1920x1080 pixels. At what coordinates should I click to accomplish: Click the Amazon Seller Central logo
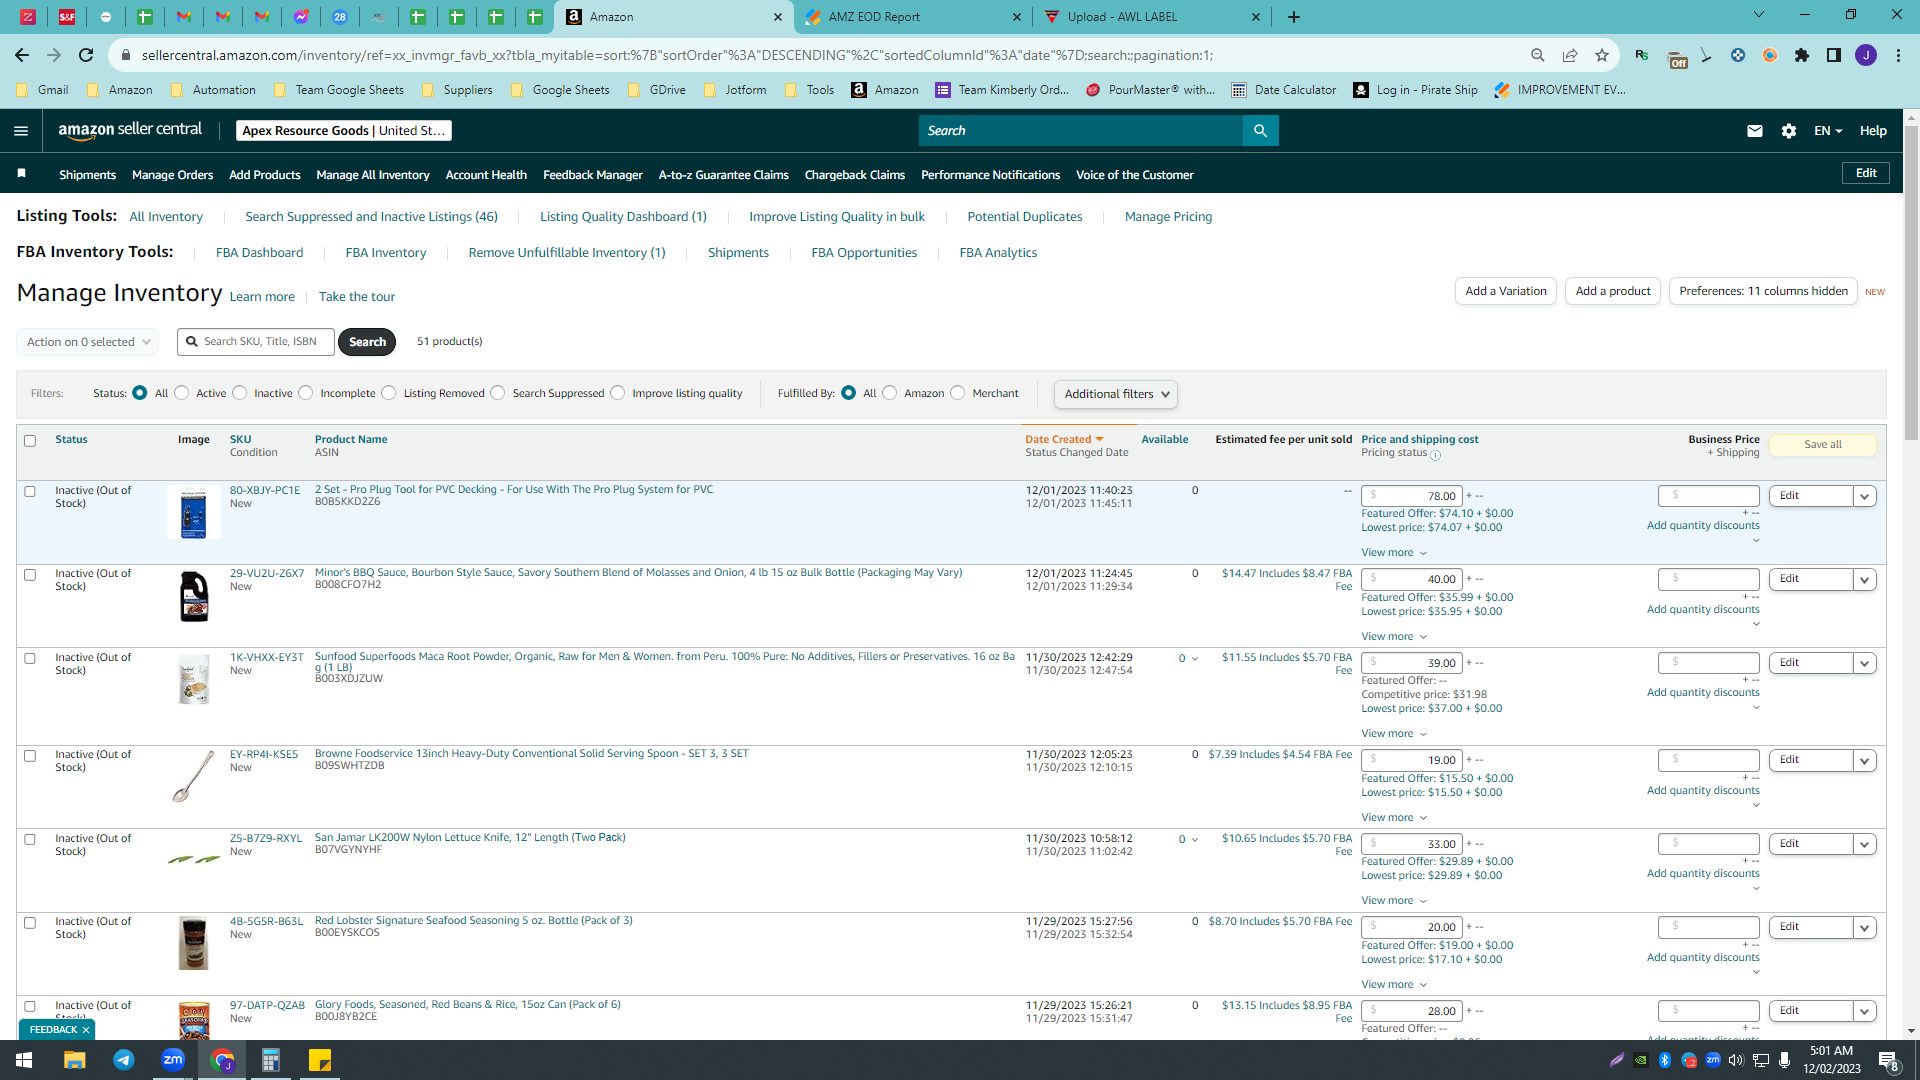[x=130, y=131]
